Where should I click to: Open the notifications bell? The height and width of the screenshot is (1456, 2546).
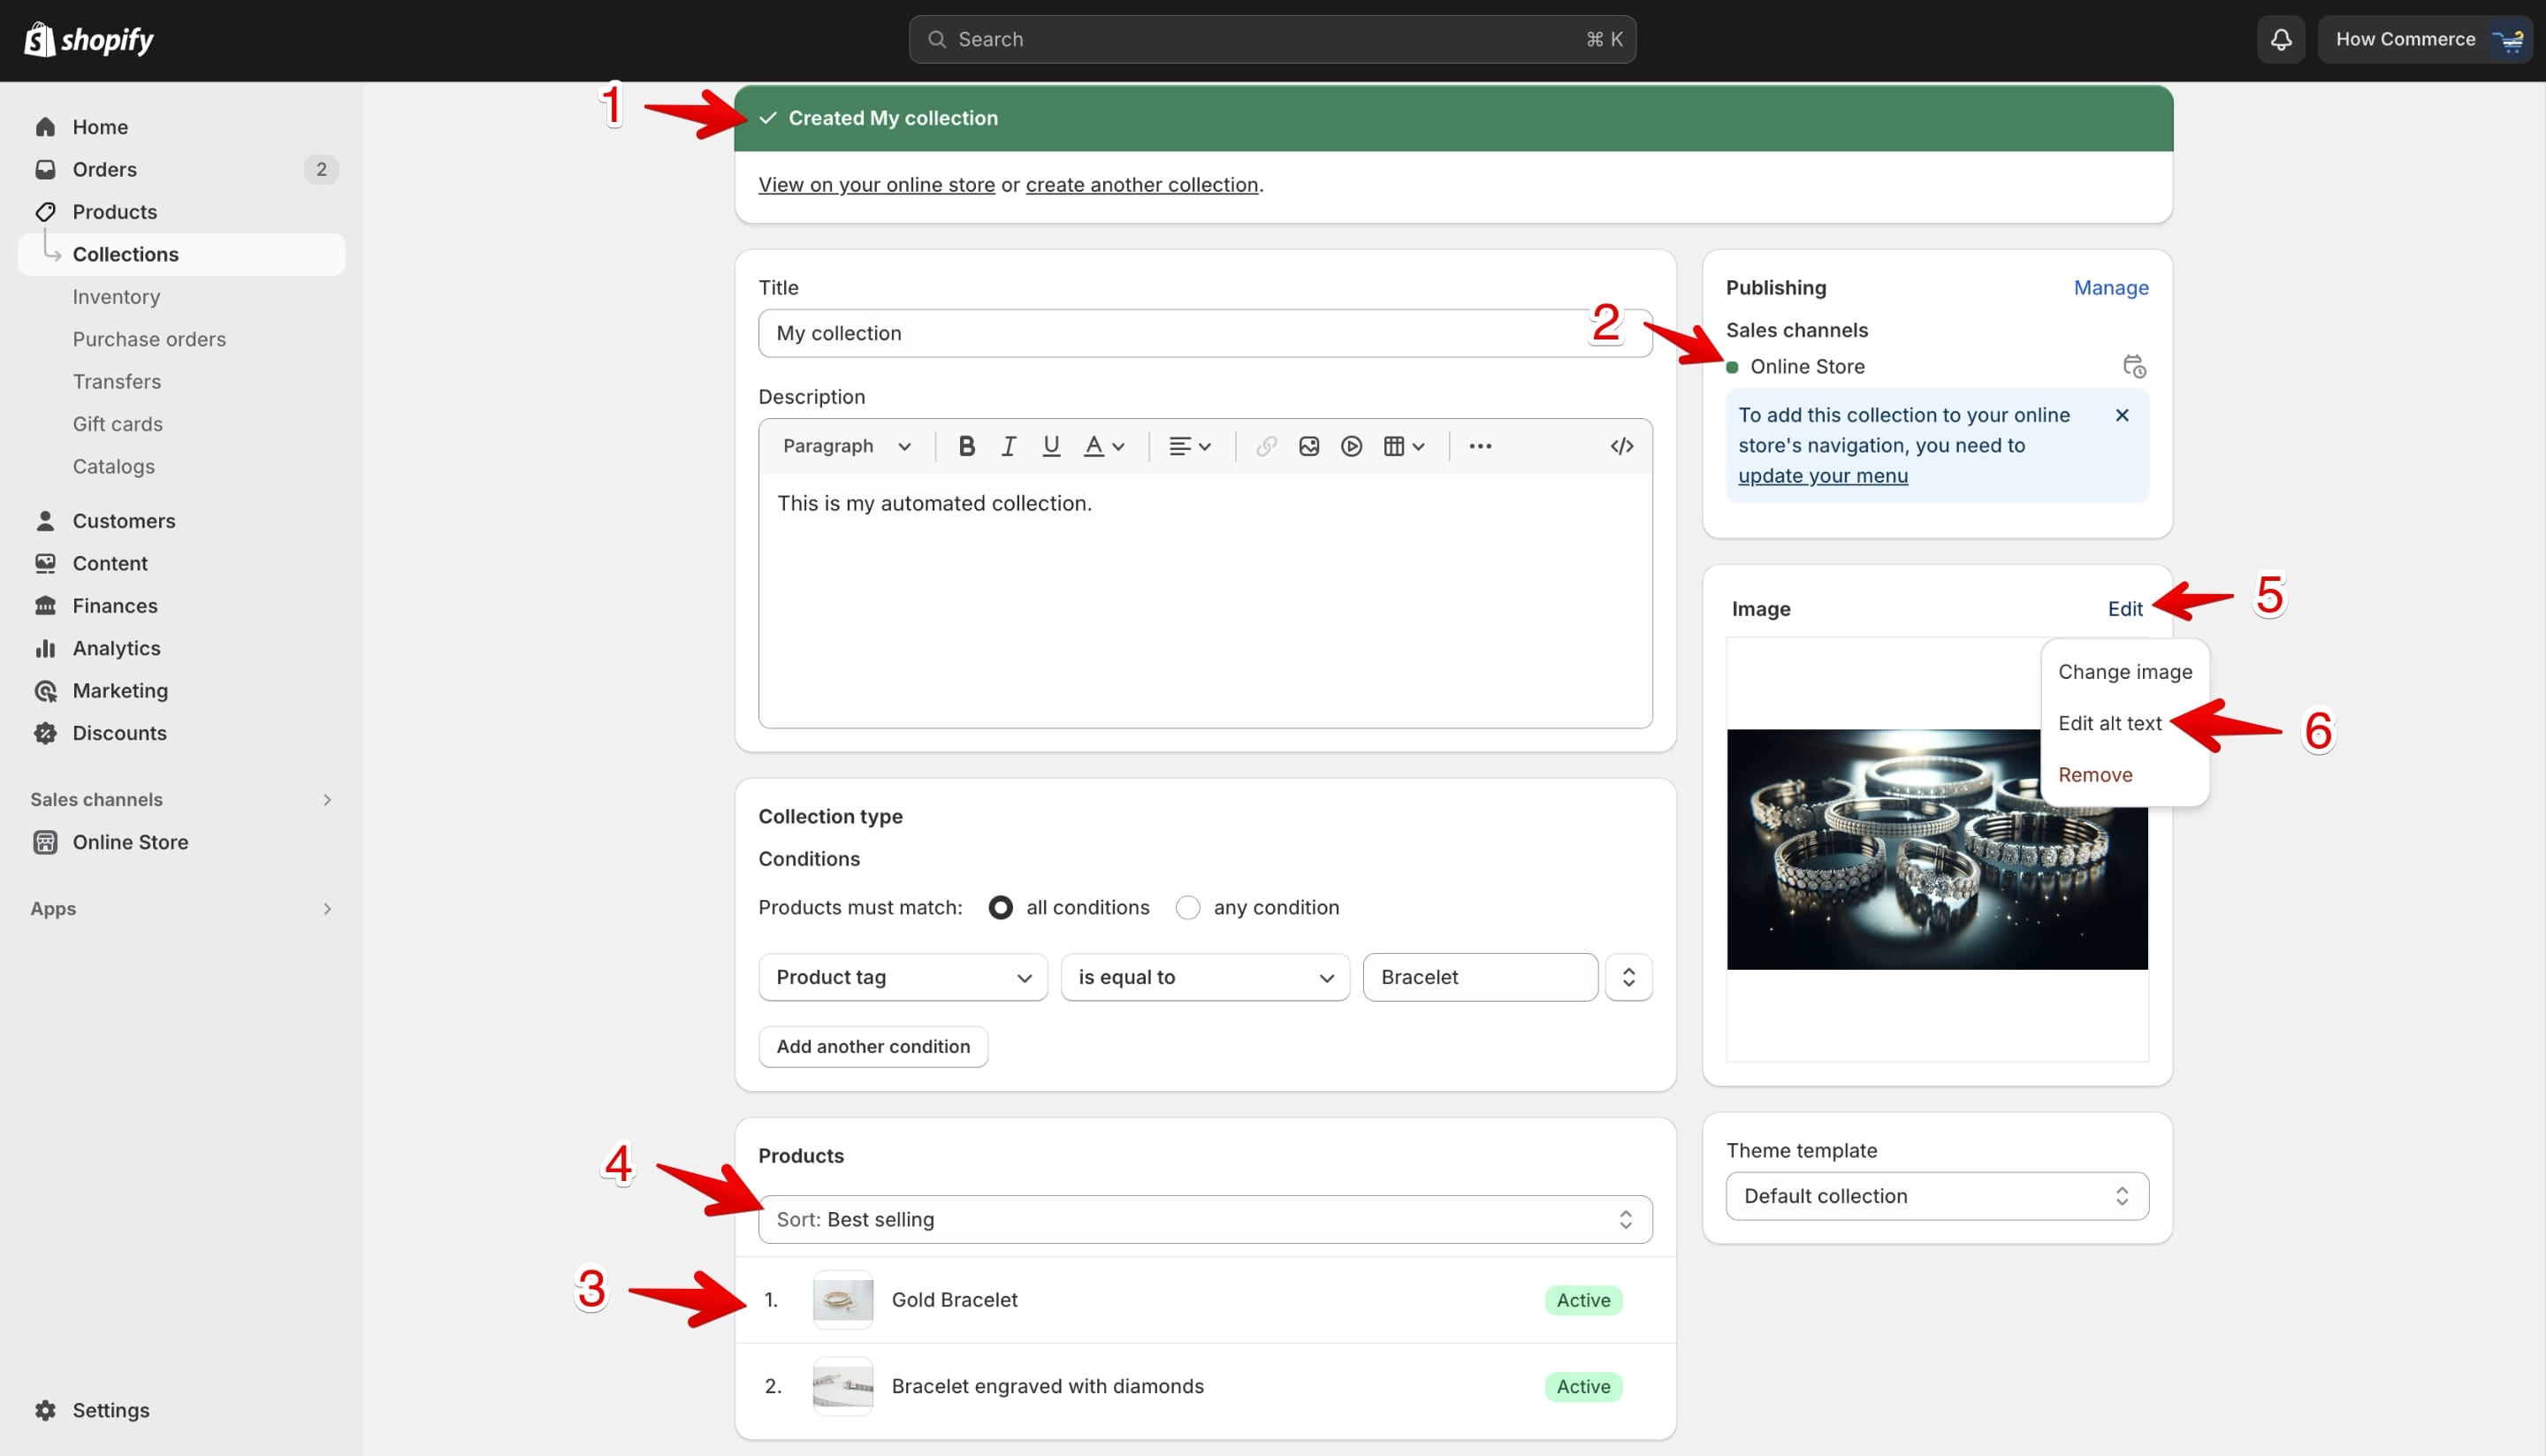pyautogui.click(x=2280, y=39)
